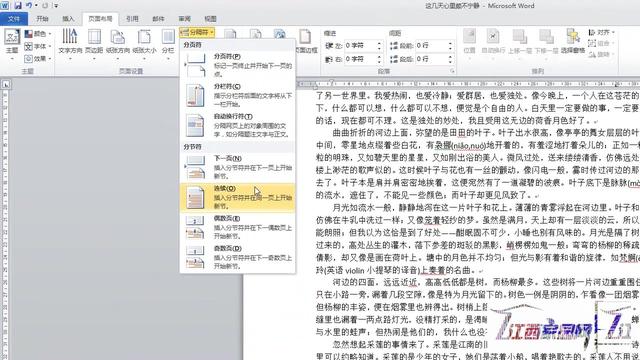
Task: Open the 主题 (Themes) gallery
Action: coord(12,44)
